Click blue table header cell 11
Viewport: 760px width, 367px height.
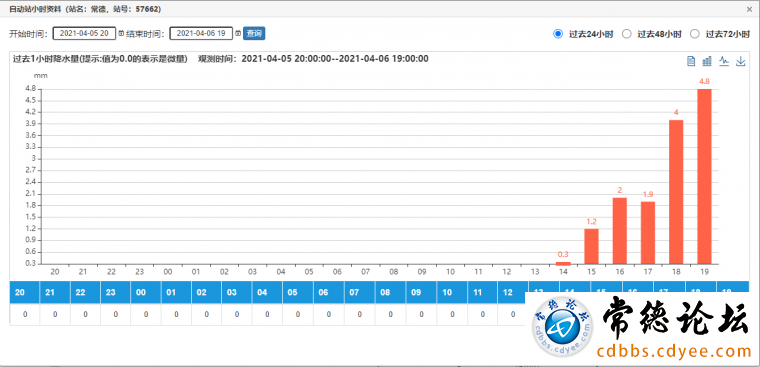[483, 292]
